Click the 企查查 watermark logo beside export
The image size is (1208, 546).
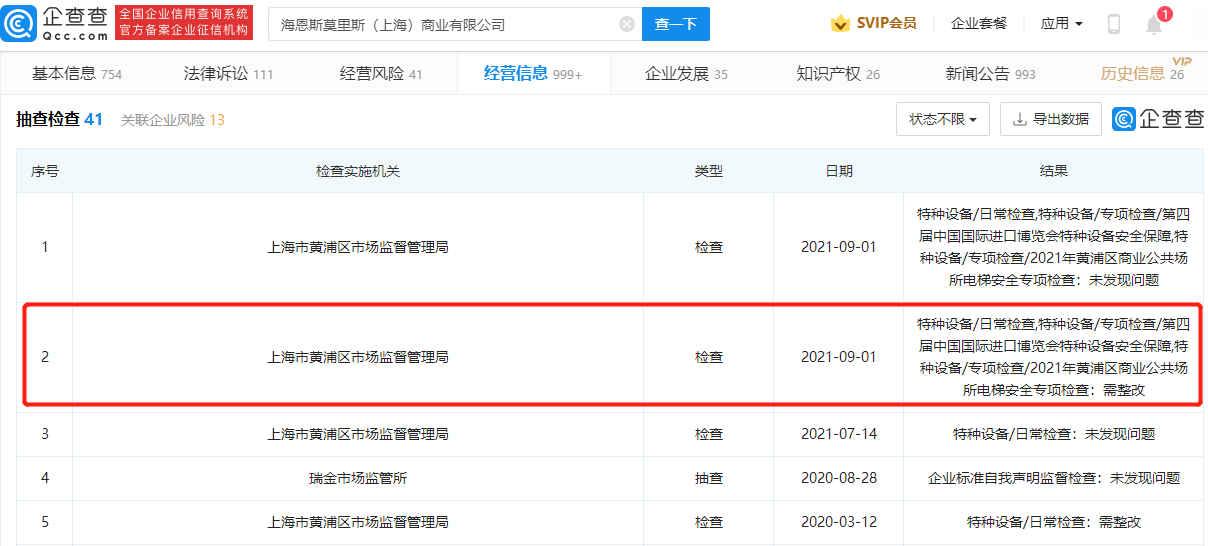point(1159,119)
